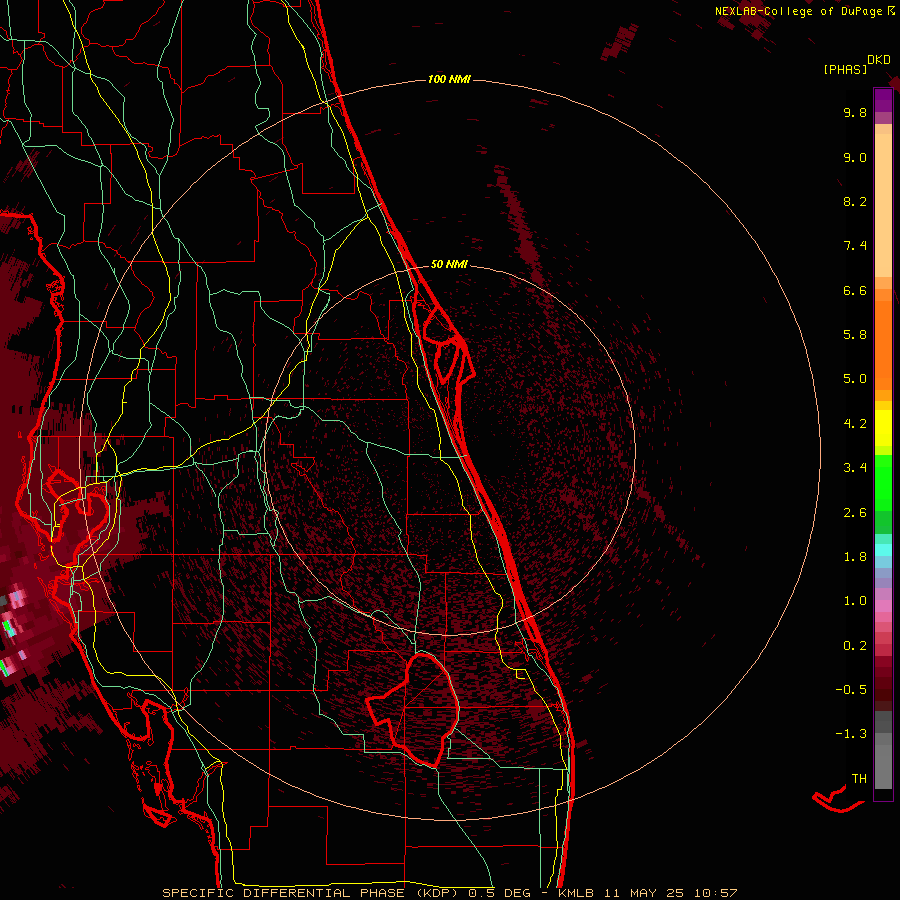
Task: Click the TH threshold label
Action: [859, 779]
